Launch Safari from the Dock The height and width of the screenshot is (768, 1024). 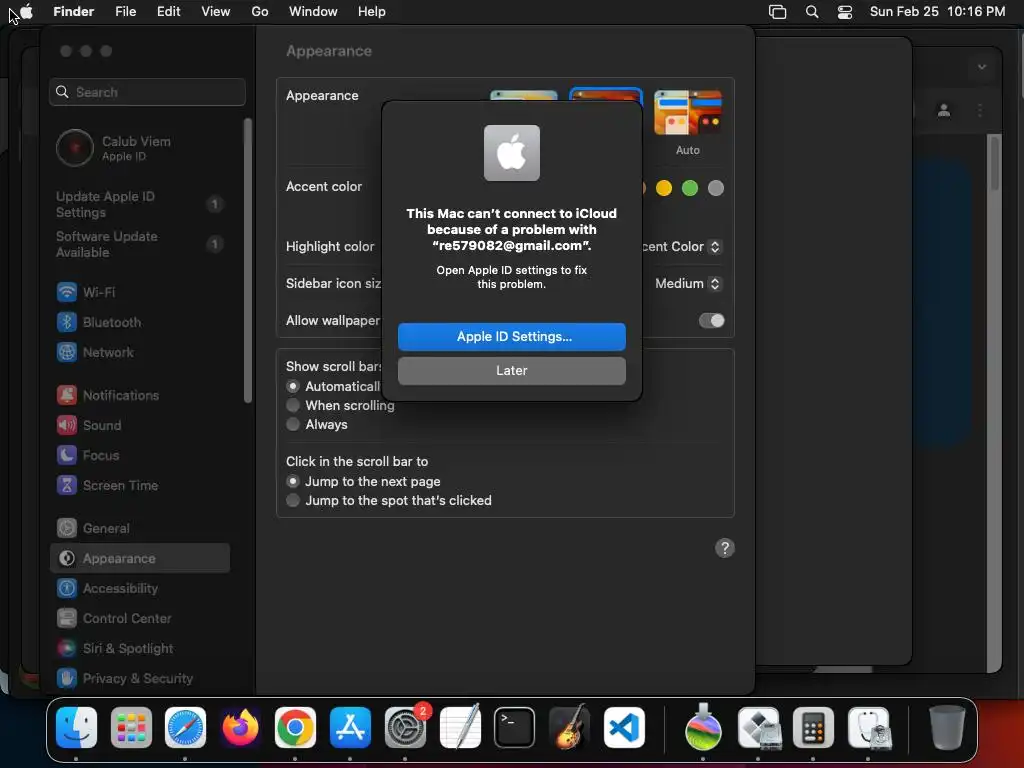(x=185, y=728)
